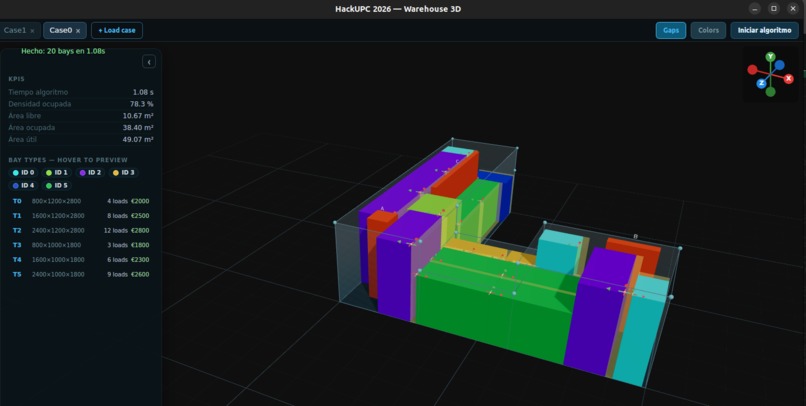Select the ID 1 lime bay type chip
This screenshot has height=406, width=806.
pos(57,173)
